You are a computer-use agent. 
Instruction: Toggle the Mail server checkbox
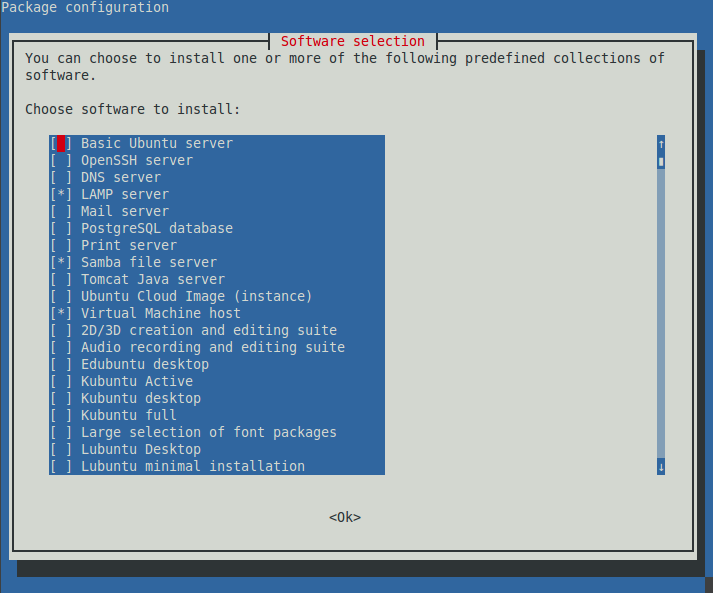61,211
